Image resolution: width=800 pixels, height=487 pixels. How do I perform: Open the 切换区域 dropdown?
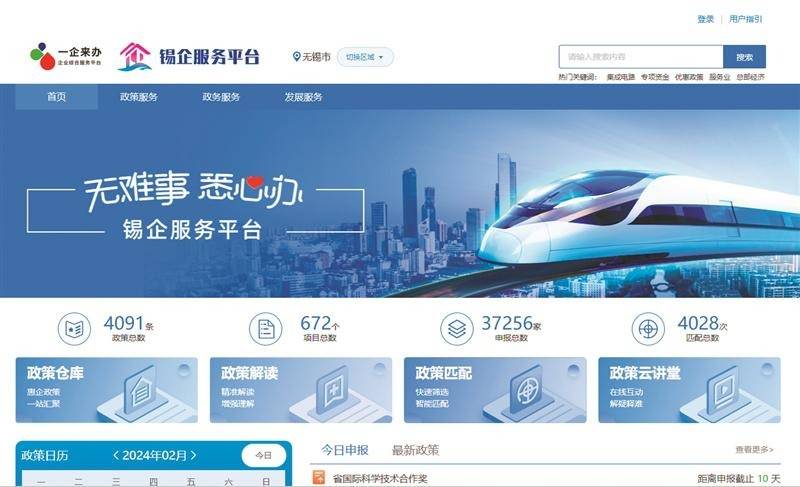point(365,57)
